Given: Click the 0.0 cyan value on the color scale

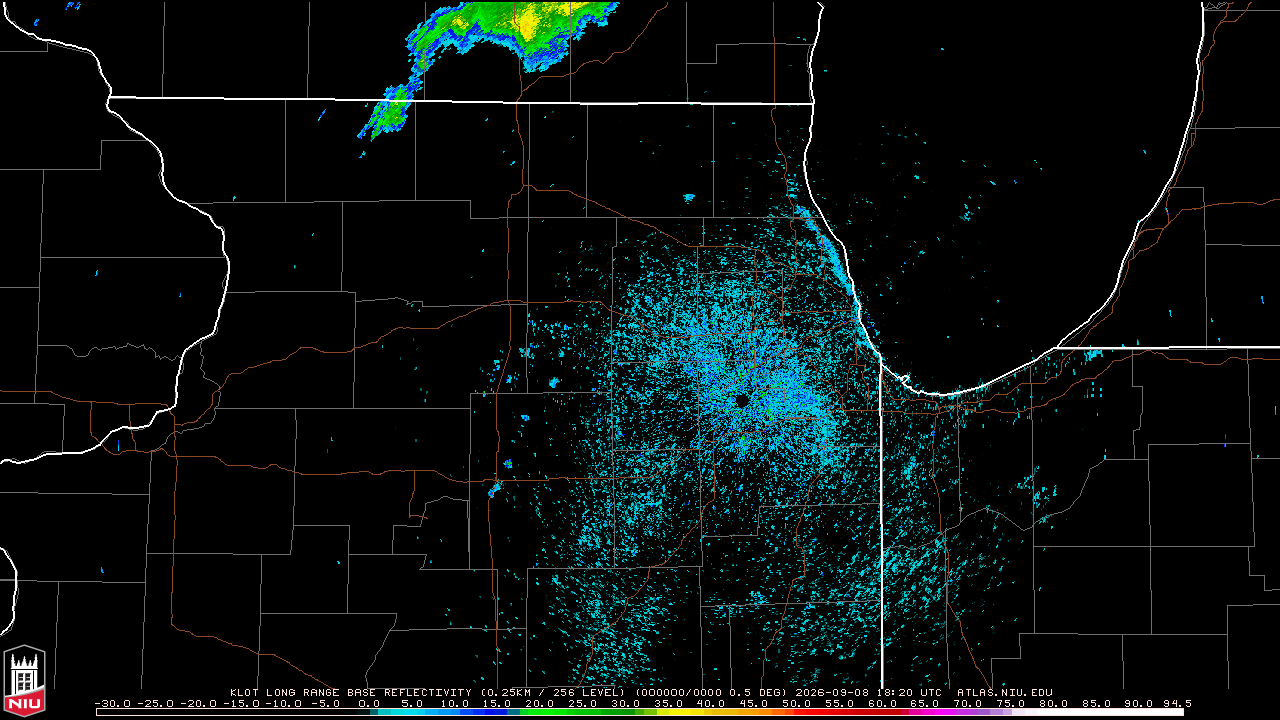Looking at the screenshot, I should (368, 703).
